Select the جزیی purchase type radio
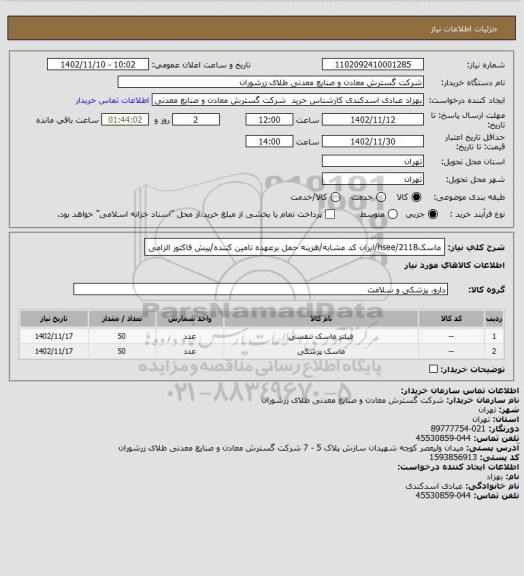524x576 pixels. pos(434,214)
